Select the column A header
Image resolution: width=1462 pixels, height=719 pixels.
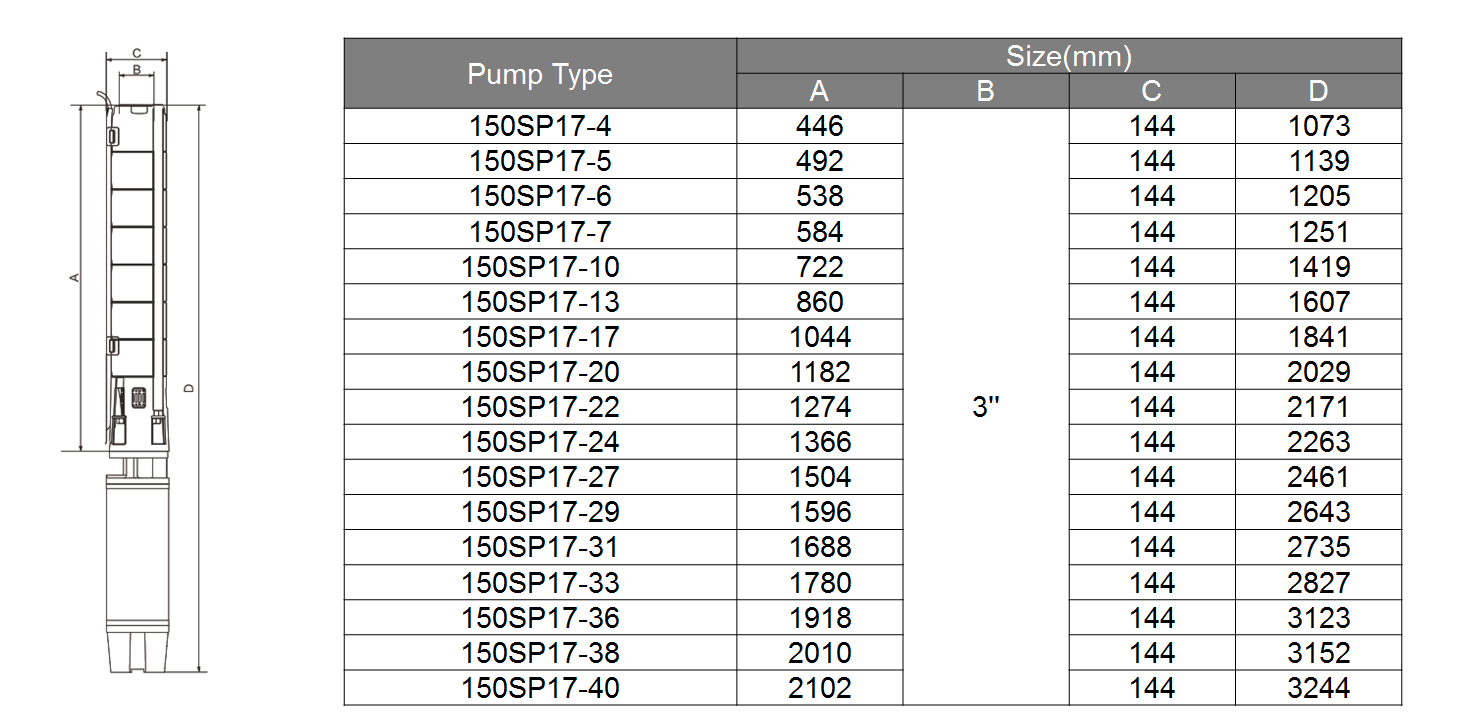tap(819, 91)
